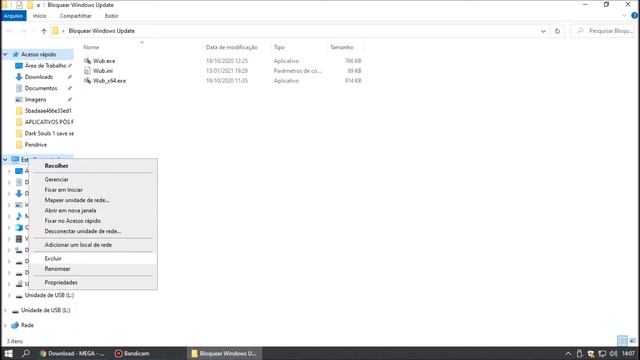Viewport: 640px width, 360px height.
Task: Click the back navigation arrow
Action: click(9, 31)
